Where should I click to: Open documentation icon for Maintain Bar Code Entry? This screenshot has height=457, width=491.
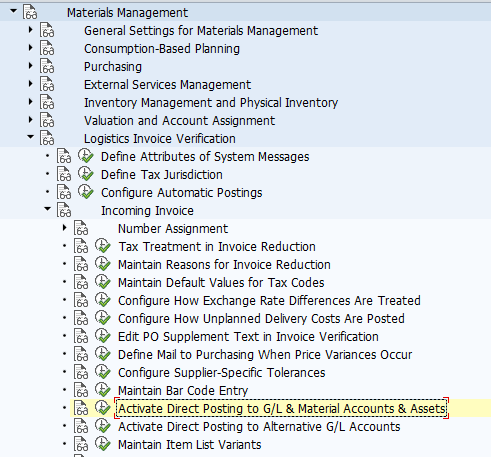81,390
